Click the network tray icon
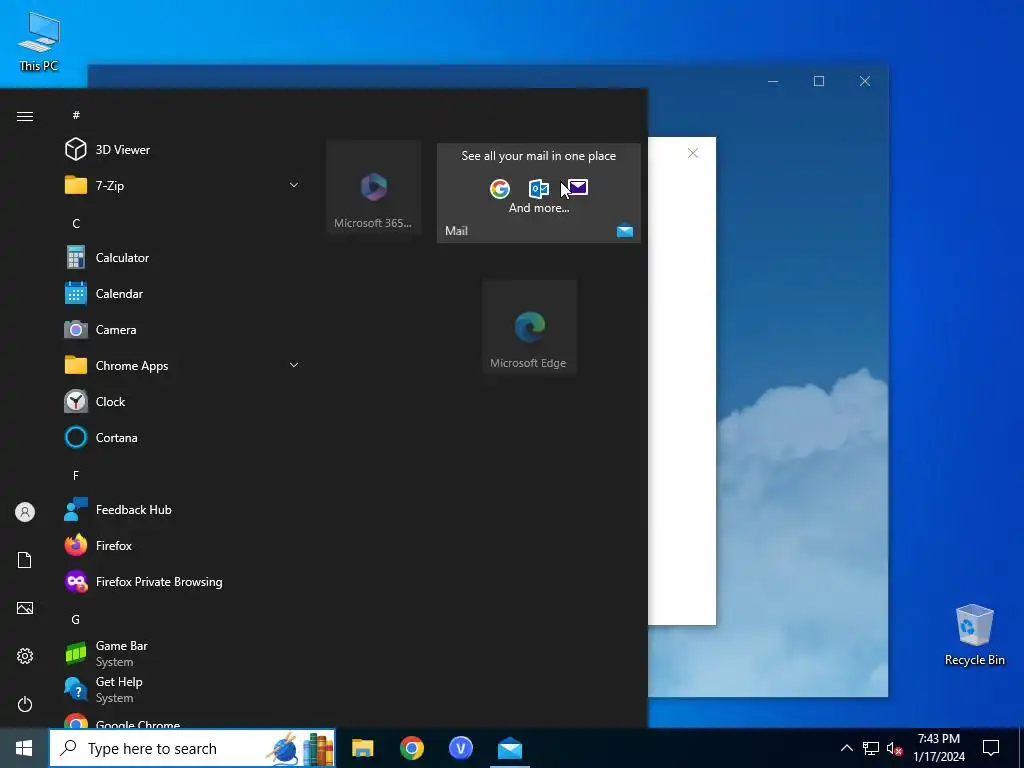This screenshot has height=768, width=1024. pos(871,748)
